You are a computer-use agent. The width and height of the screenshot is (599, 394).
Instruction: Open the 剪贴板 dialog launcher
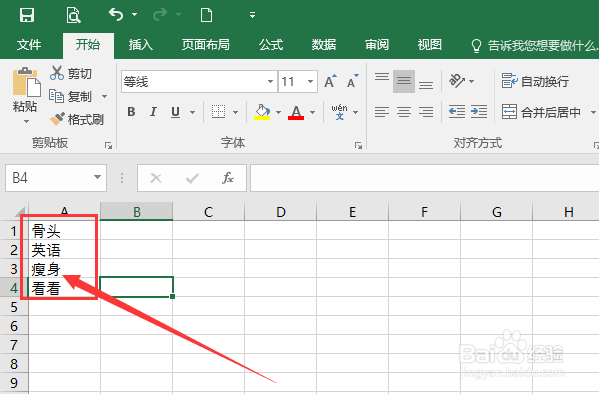(x=108, y=145)
